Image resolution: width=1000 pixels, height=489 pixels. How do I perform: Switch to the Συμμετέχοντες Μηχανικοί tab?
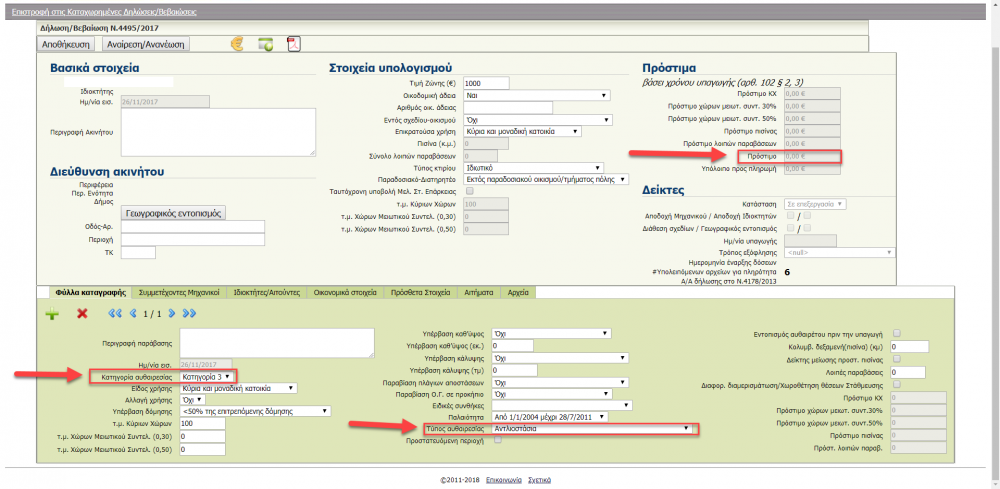tap(179, 293)
